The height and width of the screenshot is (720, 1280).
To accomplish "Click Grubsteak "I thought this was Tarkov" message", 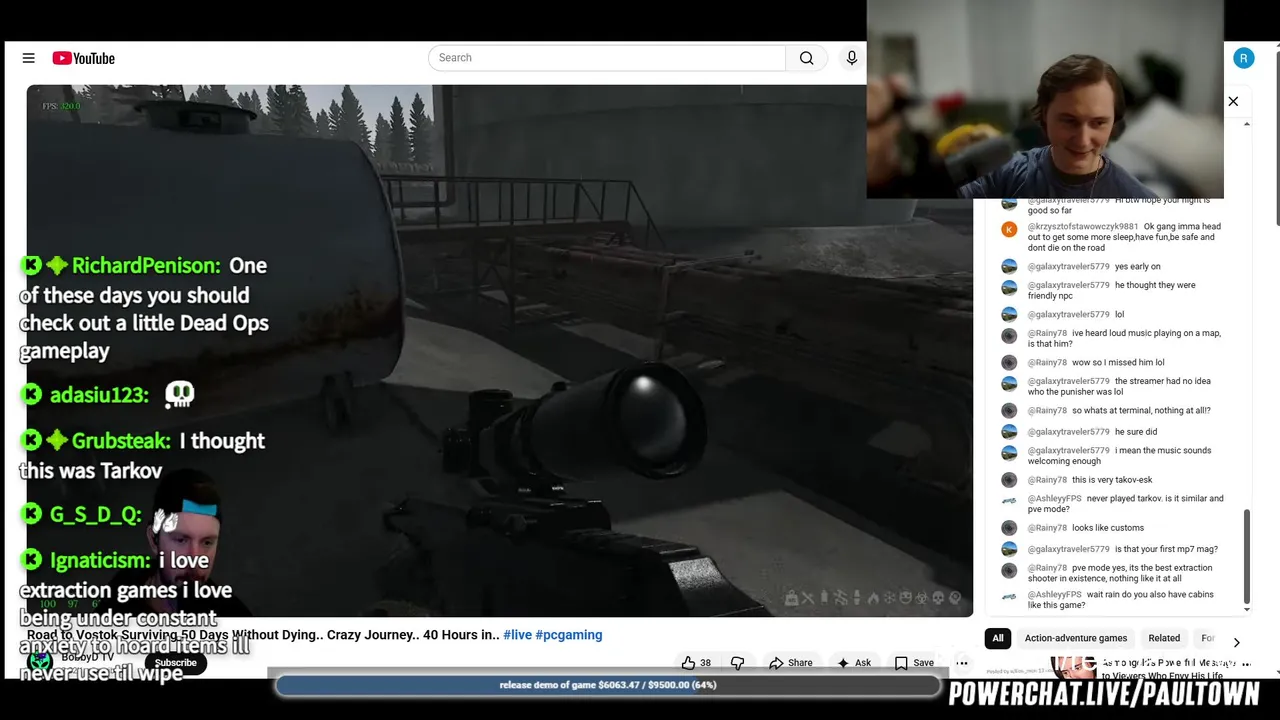I will 142,455.
